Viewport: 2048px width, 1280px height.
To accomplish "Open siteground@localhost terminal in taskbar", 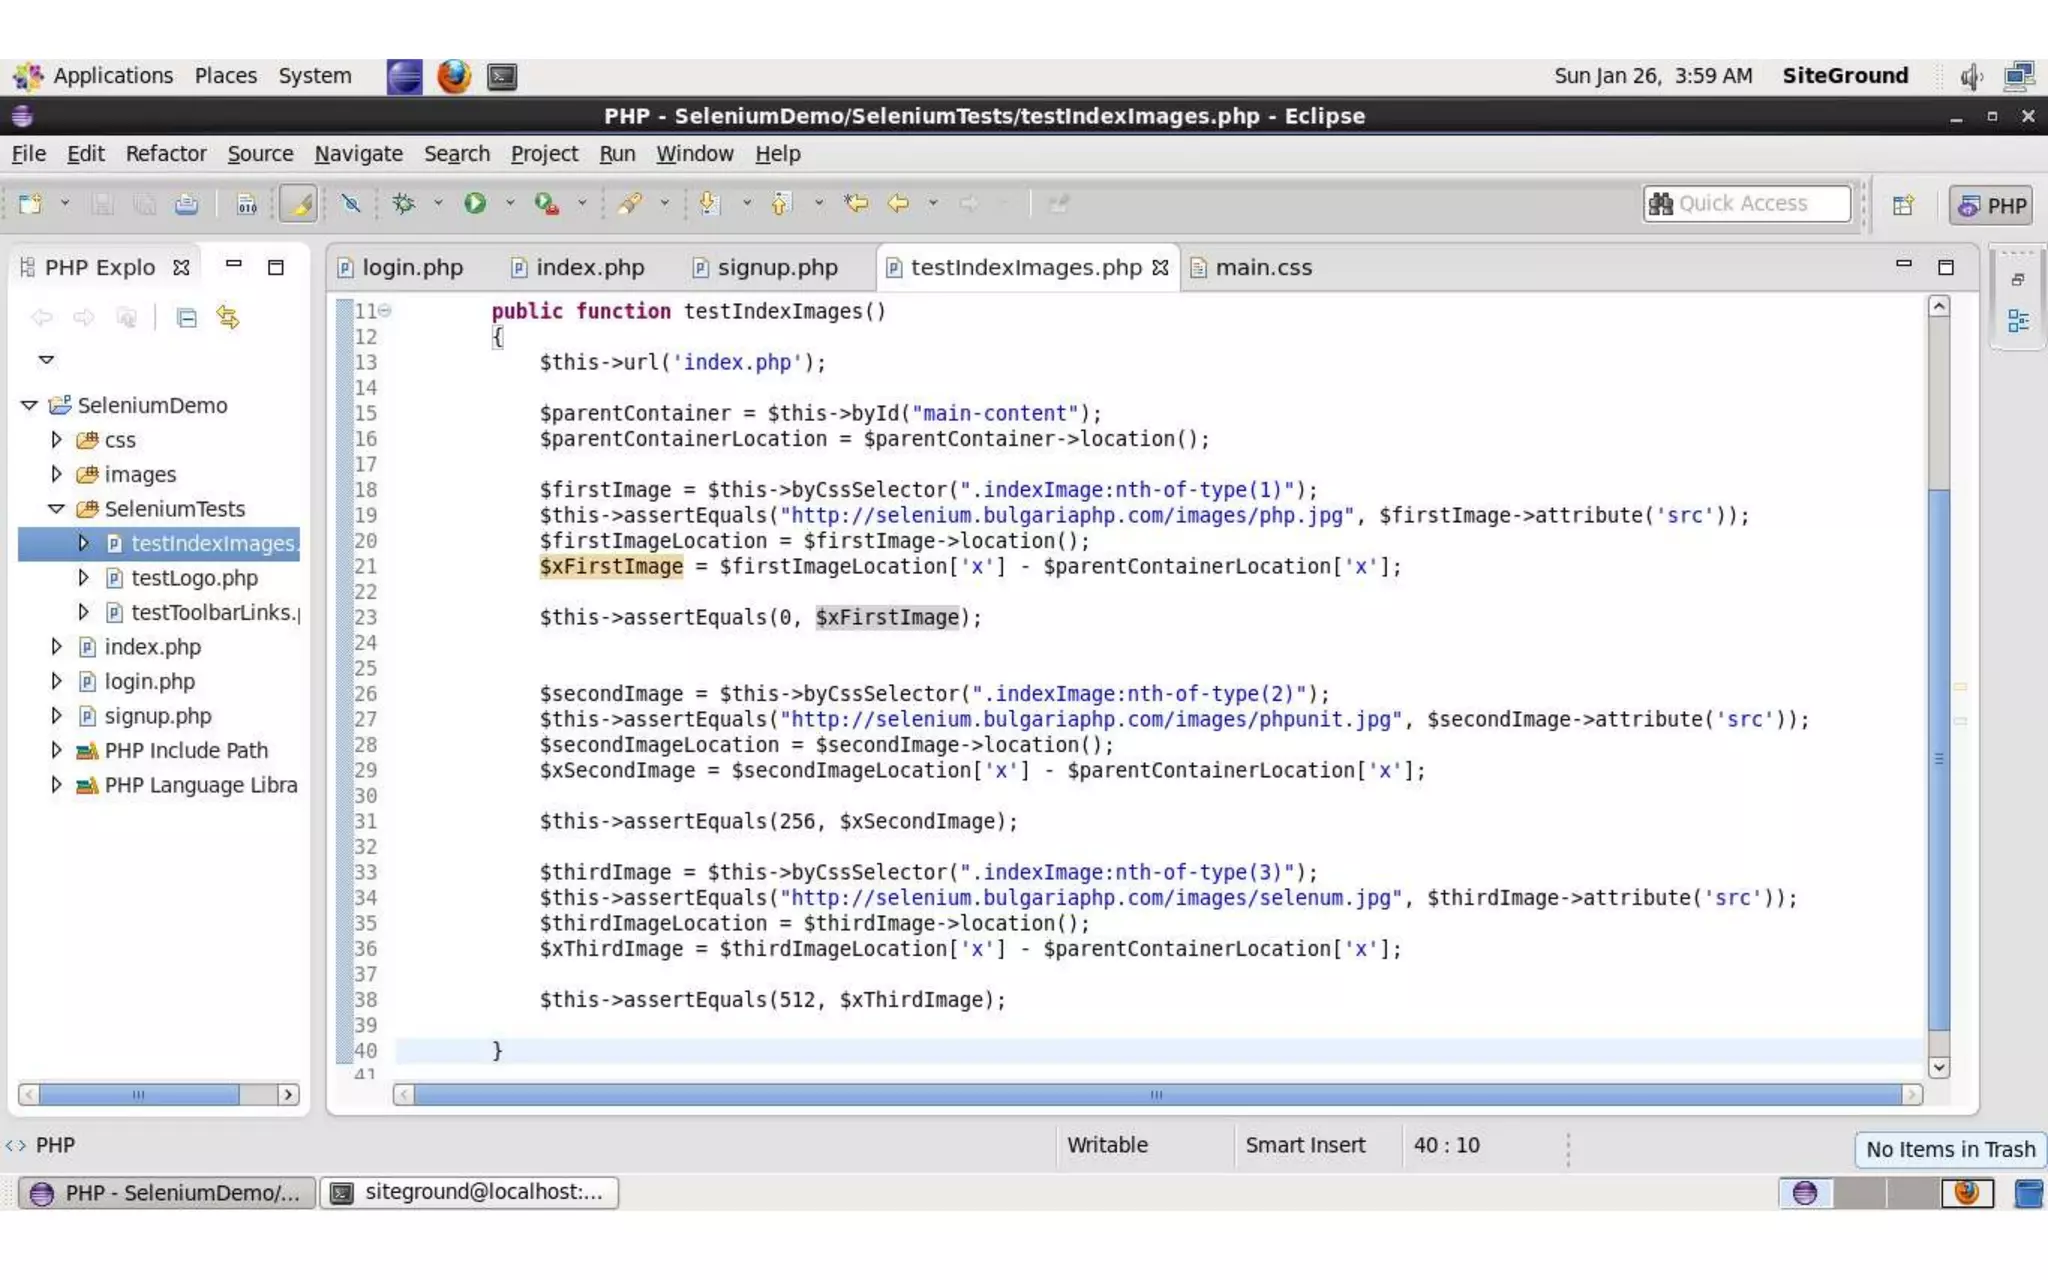I will coord(469,1192).
